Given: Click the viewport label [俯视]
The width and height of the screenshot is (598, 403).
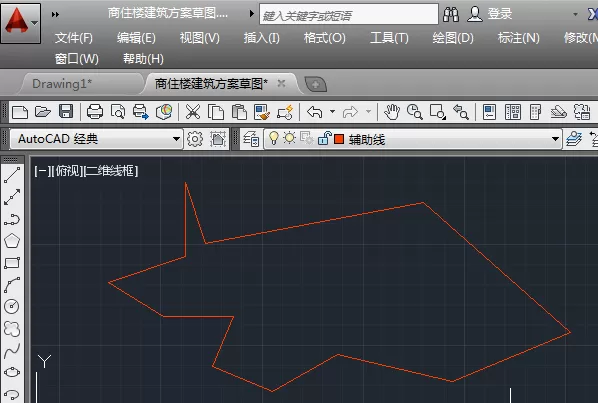Looking at the screenshot, I should point(69,171).
